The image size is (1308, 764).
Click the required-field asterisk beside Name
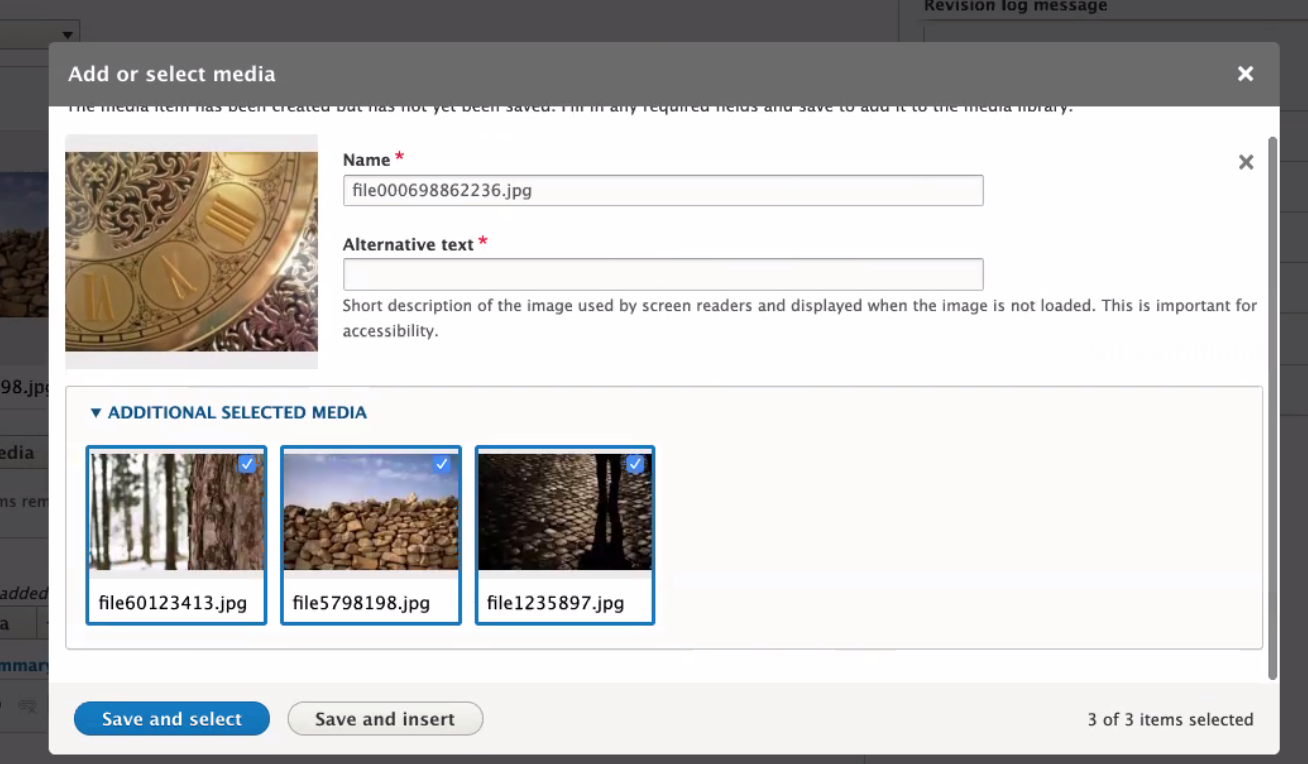pyautogui.click(x=399, y=155)
